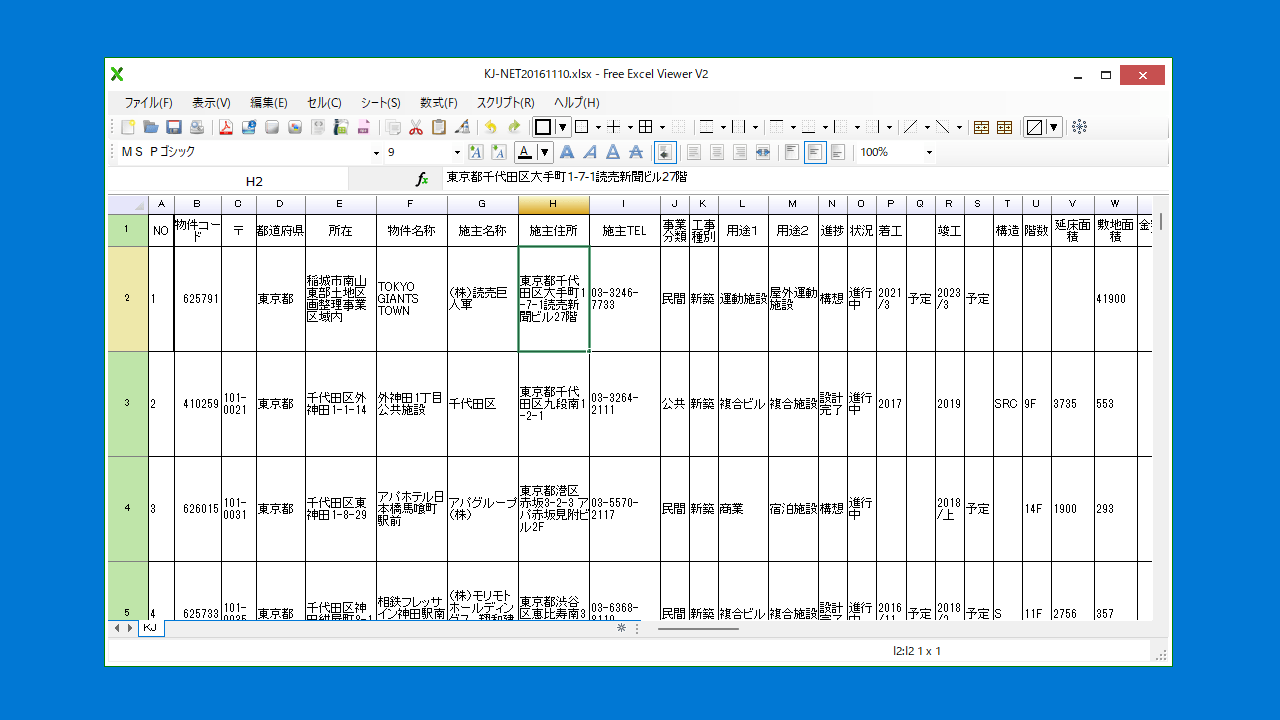Click the merge-across arrows alignment icon

[x=763, y=152]
